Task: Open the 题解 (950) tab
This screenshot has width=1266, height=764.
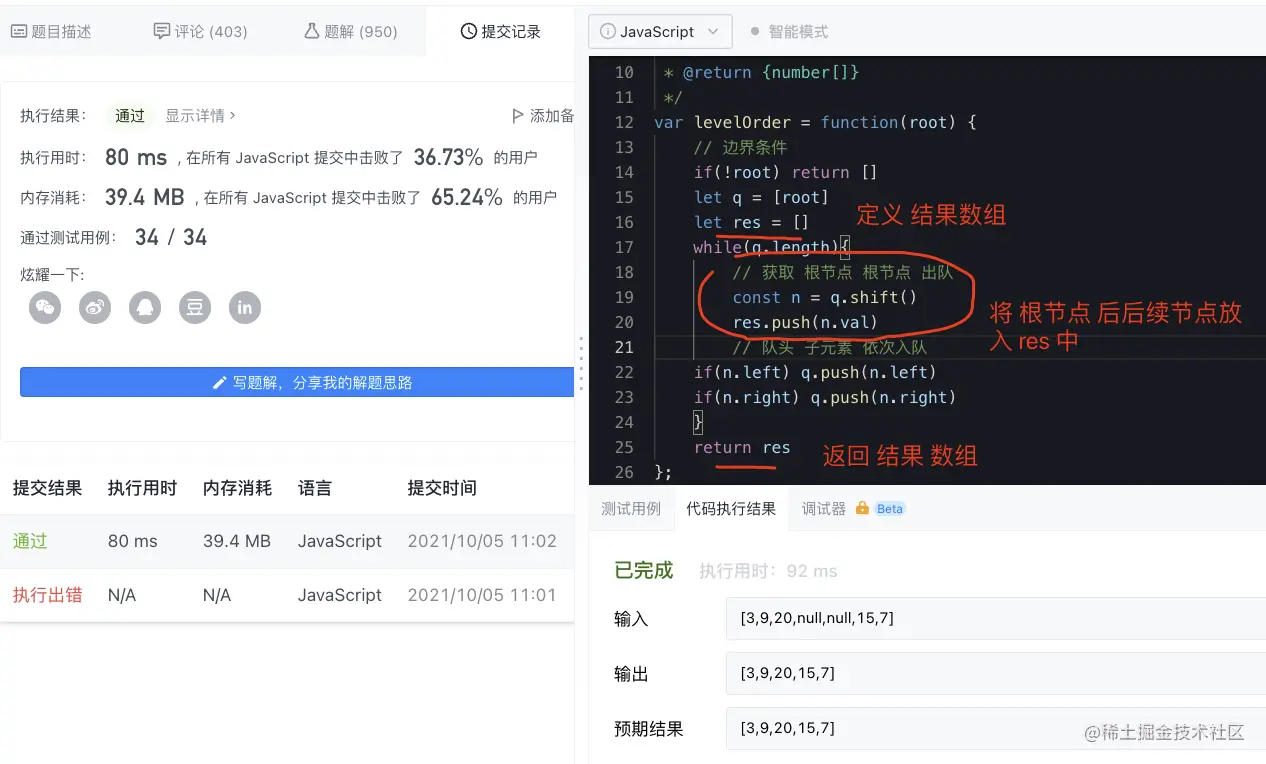Action: [x=350, y=32]
